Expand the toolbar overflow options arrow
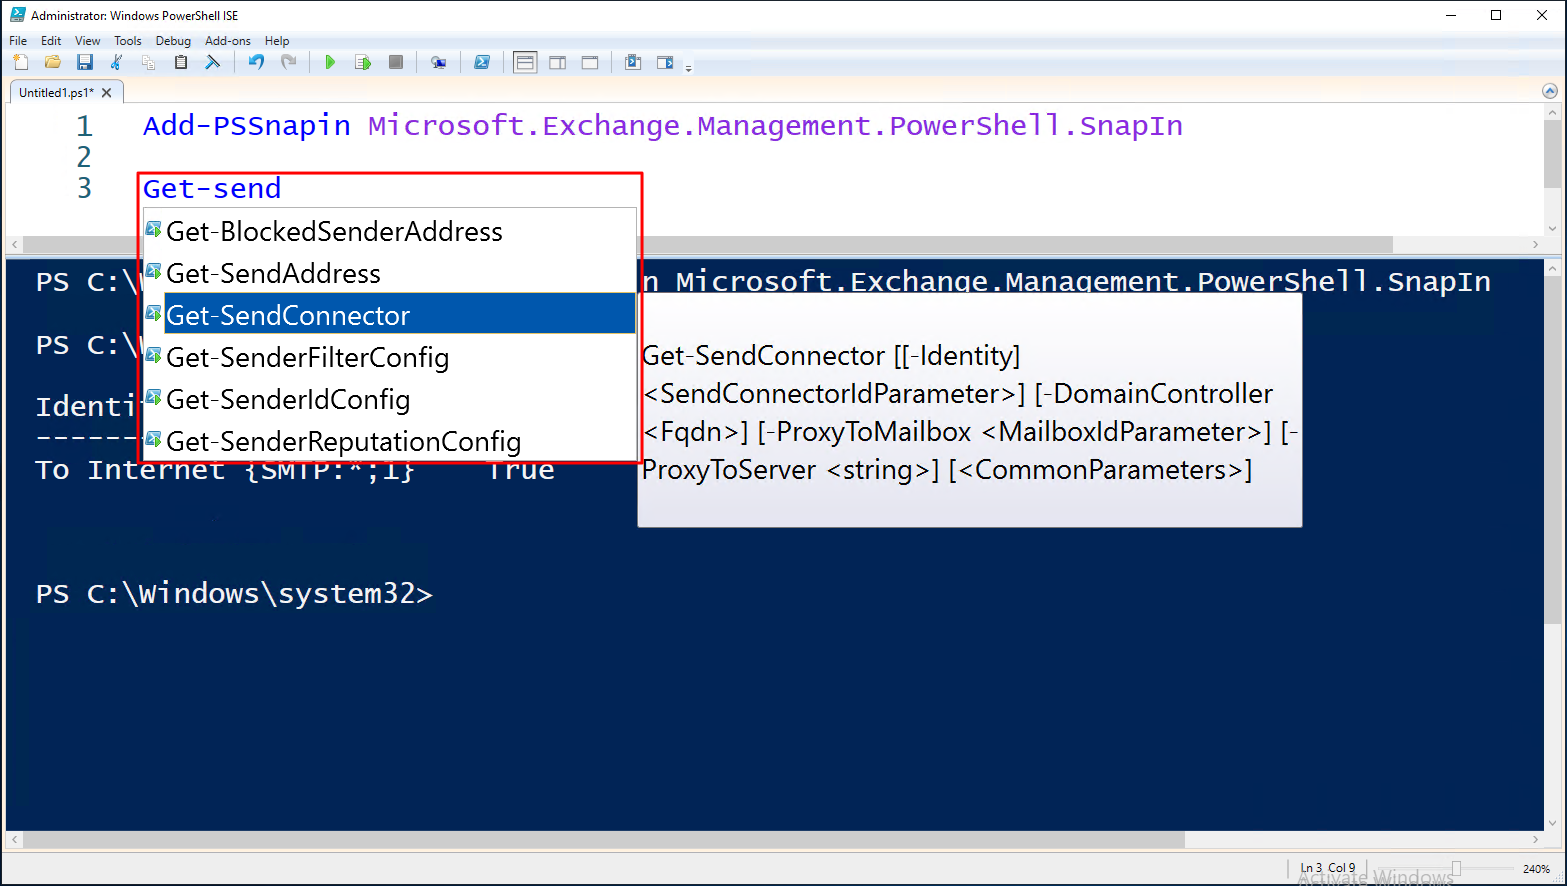This screenshot has width=1567, height=886. [688, 67]
